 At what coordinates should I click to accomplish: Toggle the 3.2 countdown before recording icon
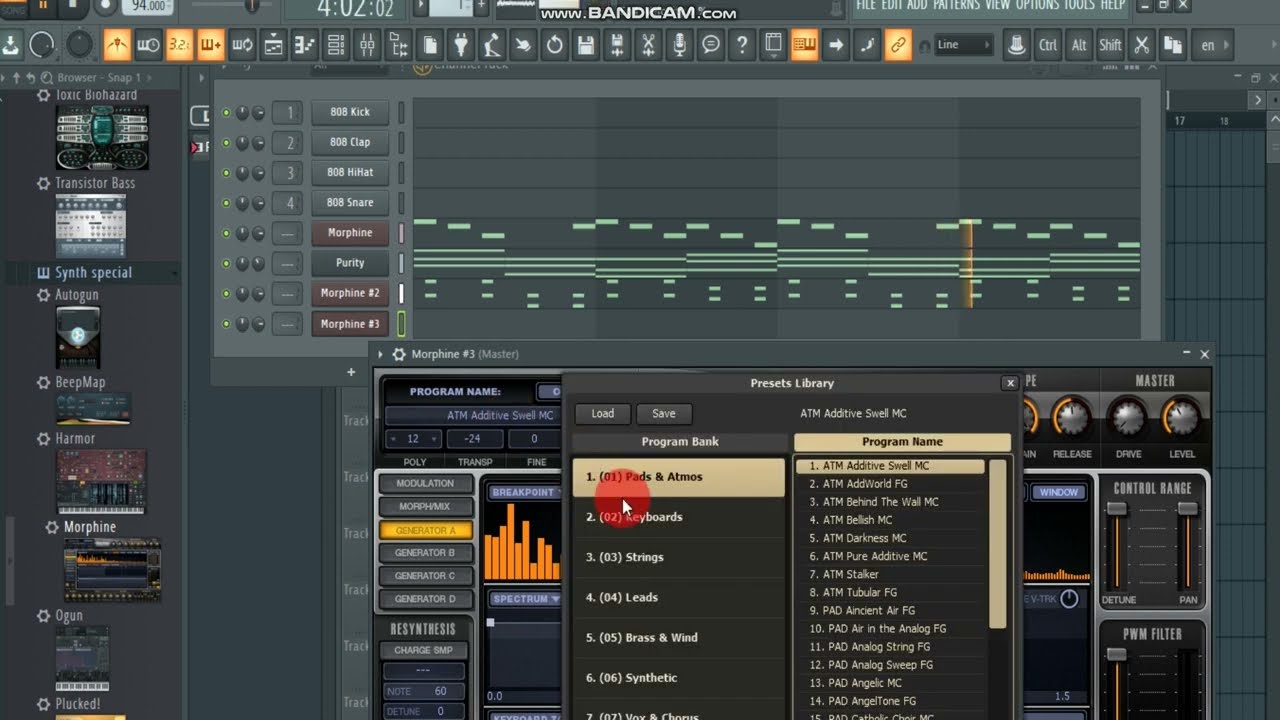(179, 45)
